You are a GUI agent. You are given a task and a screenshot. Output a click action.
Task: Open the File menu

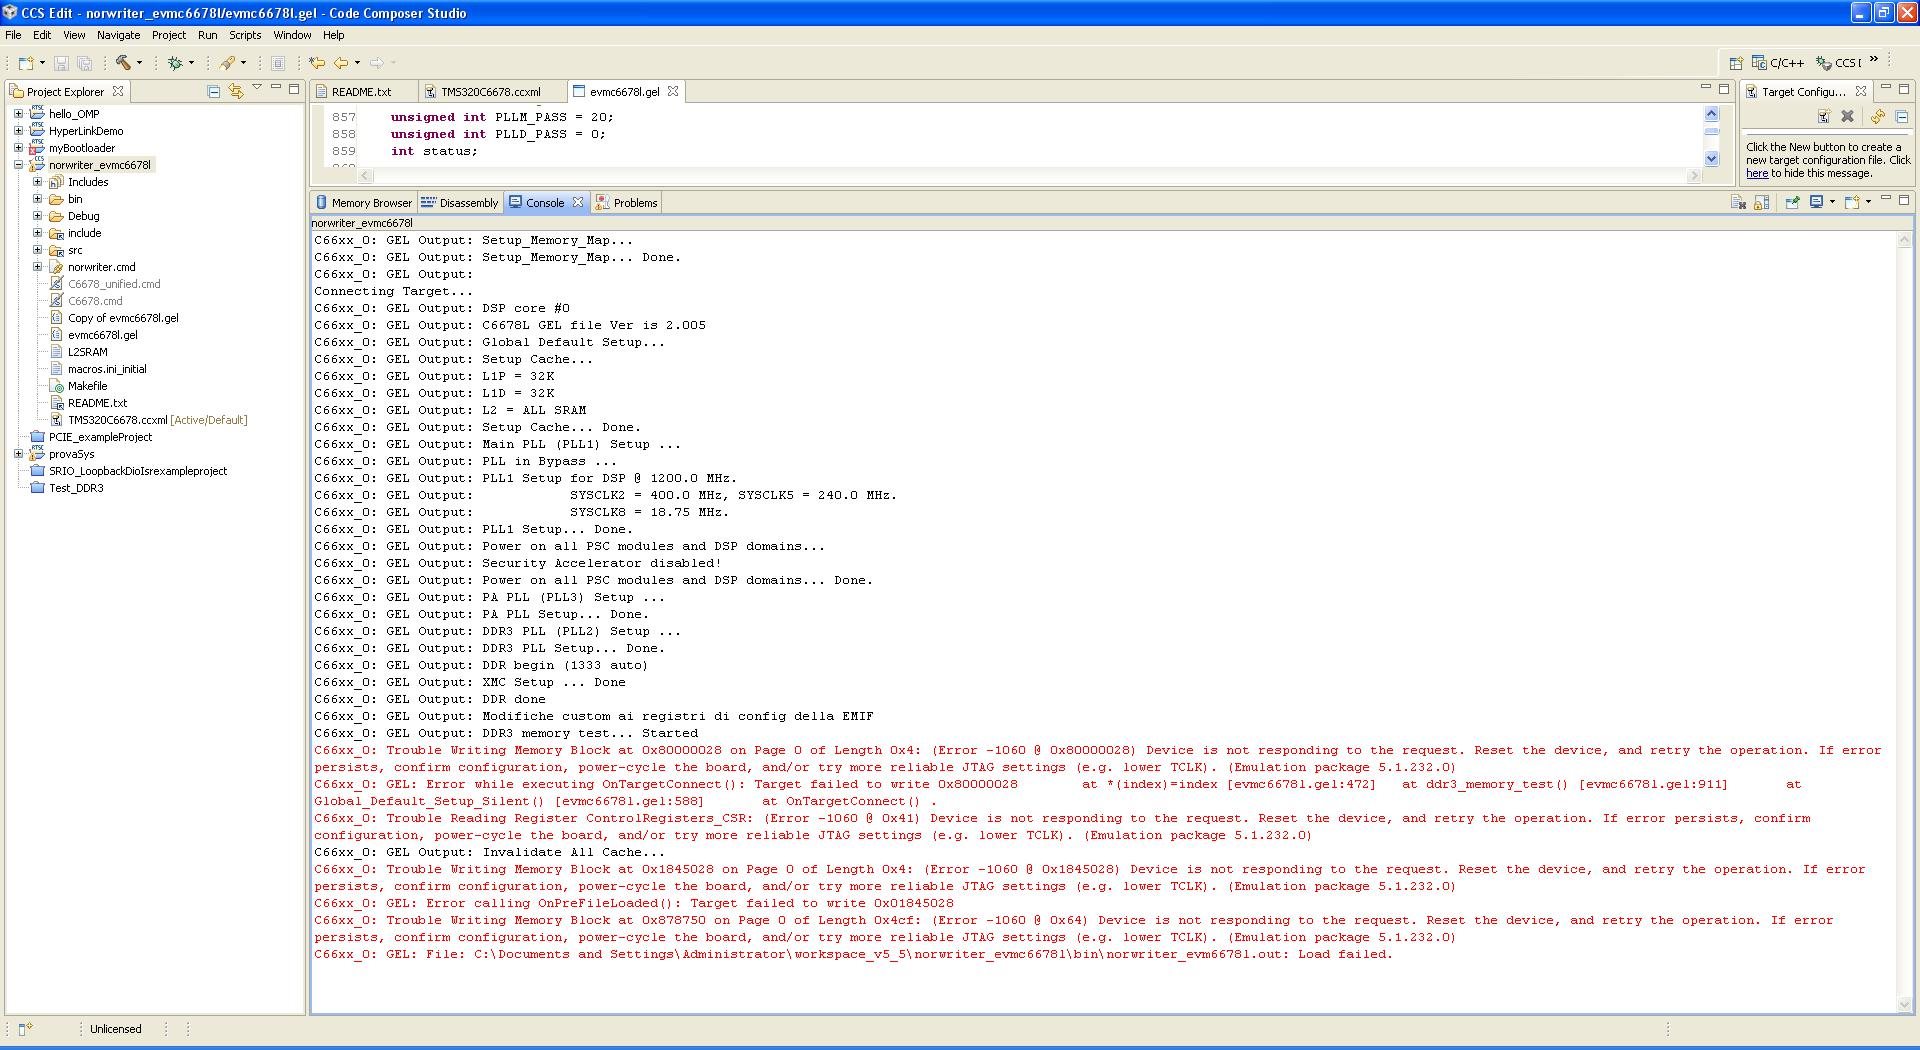coord(13,35)
